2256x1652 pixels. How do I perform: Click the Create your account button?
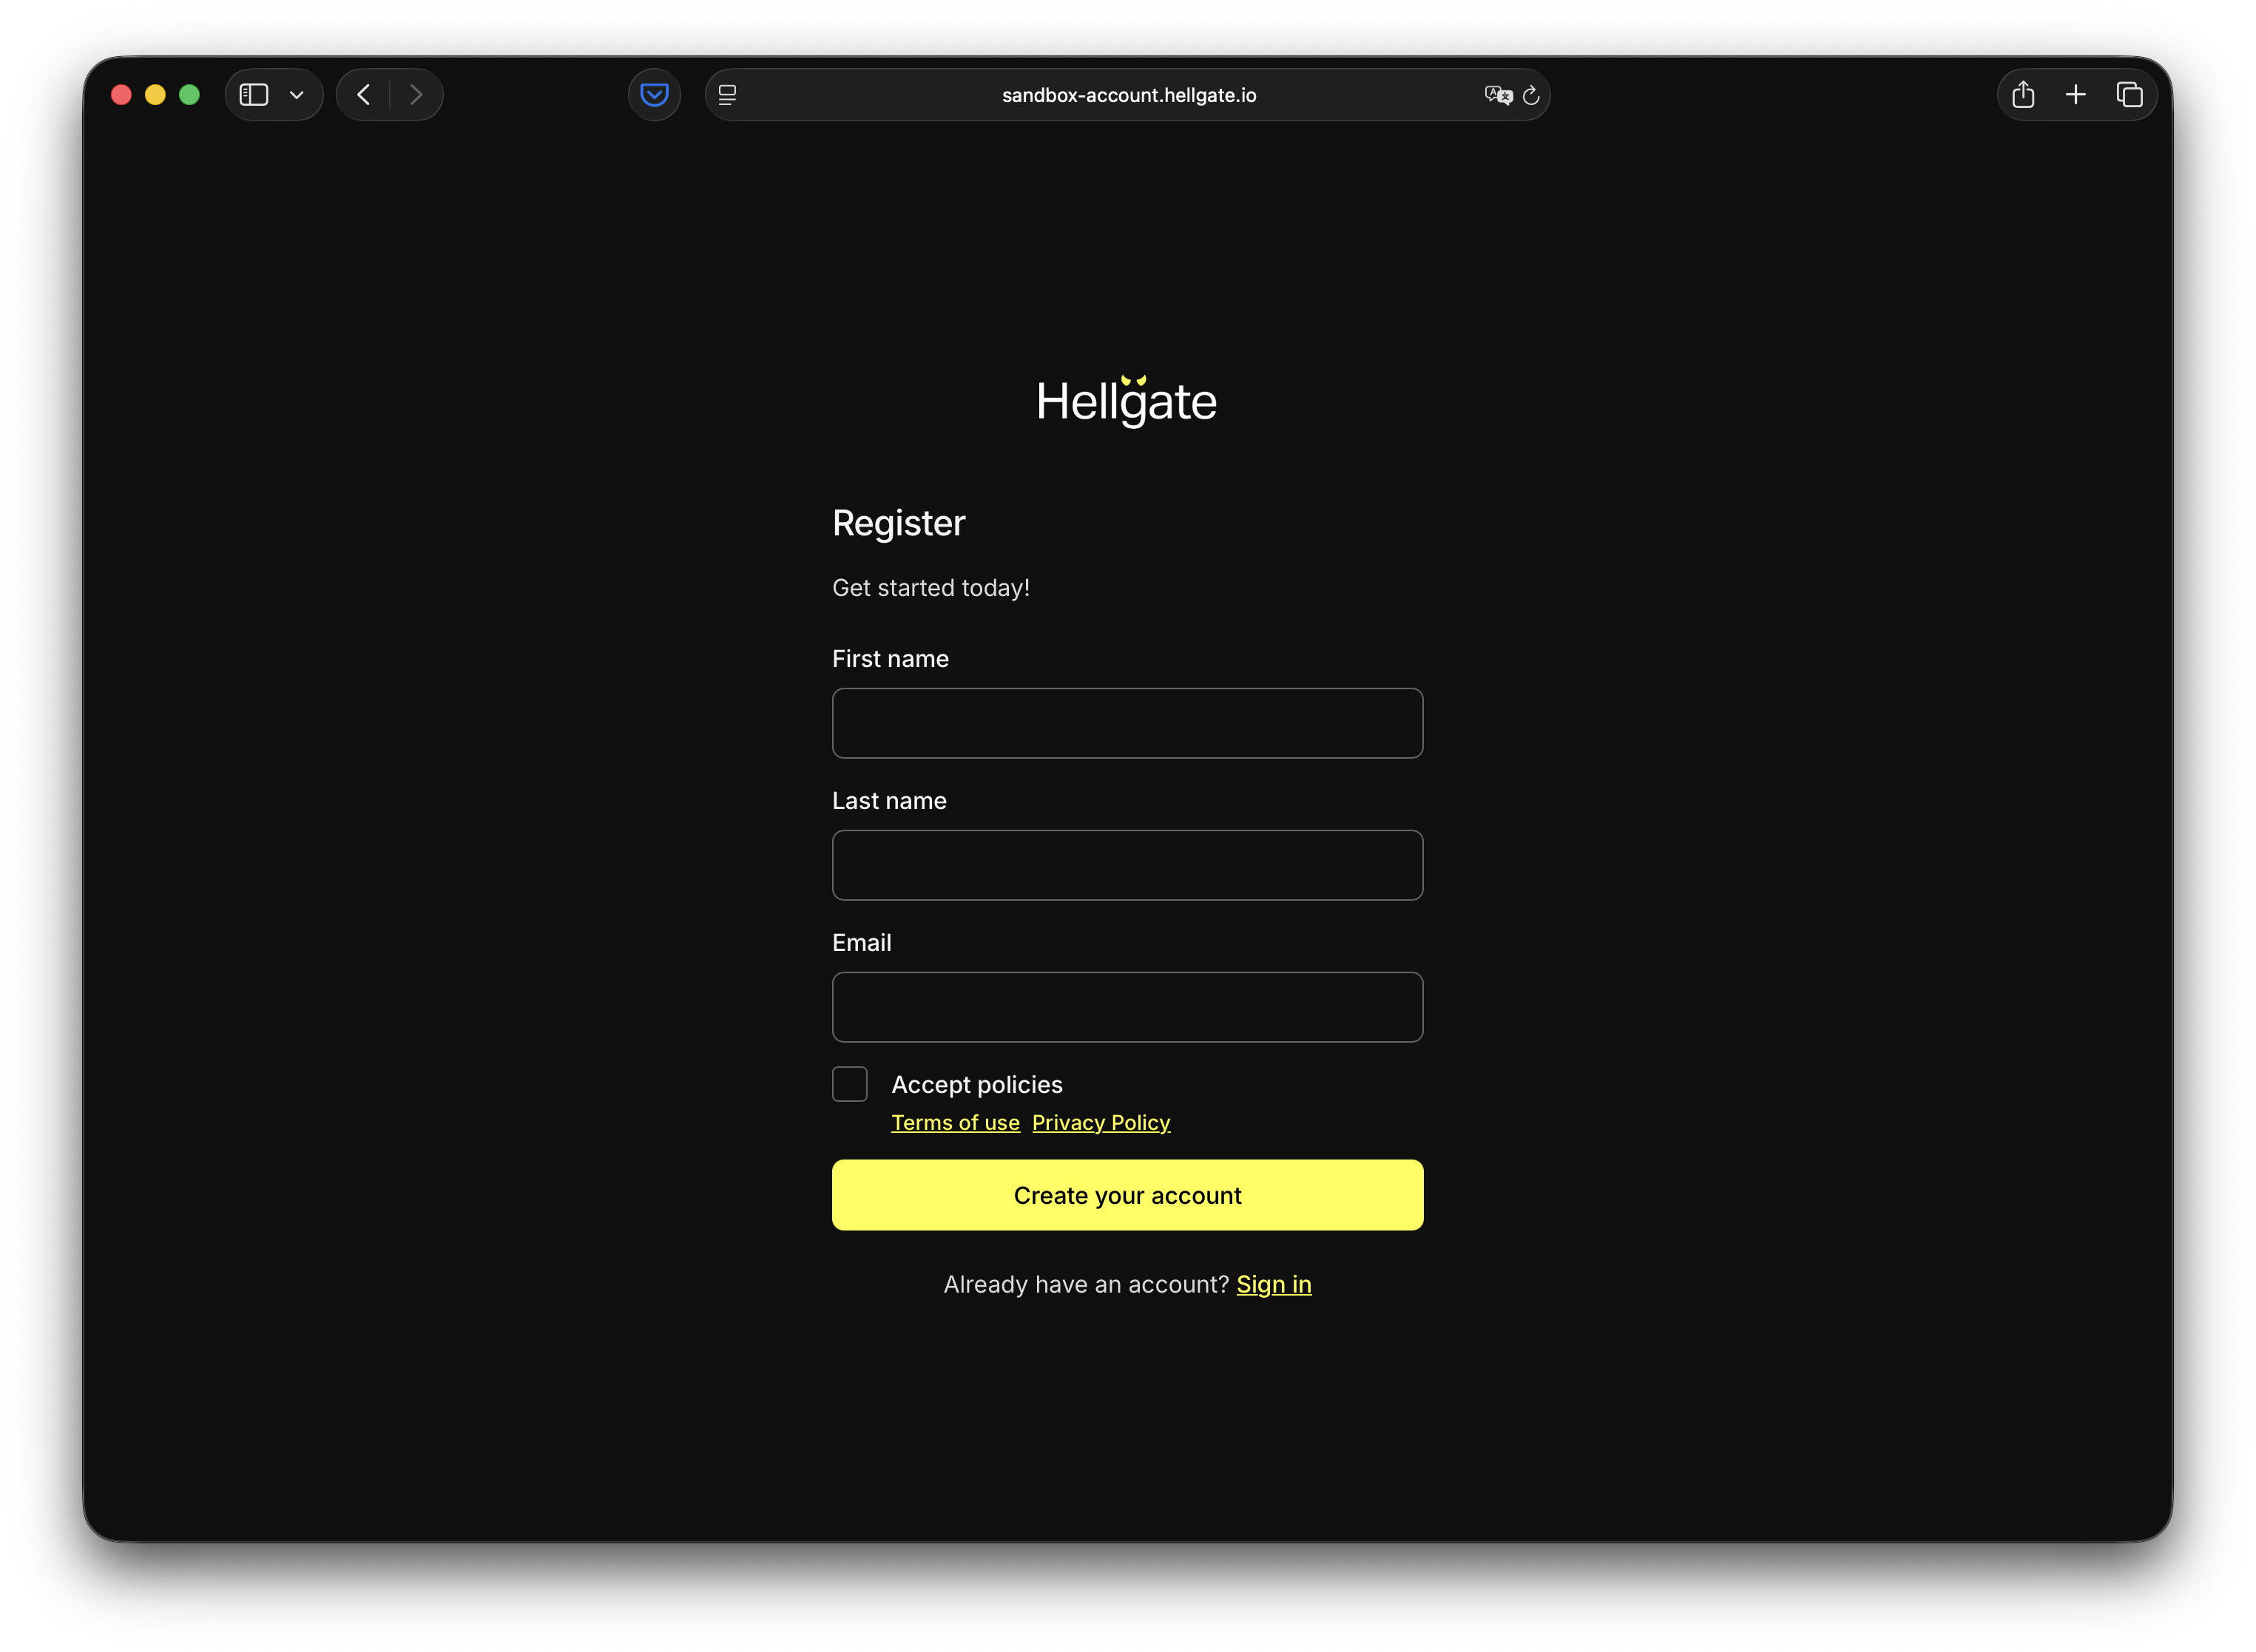(1127, 1194)
